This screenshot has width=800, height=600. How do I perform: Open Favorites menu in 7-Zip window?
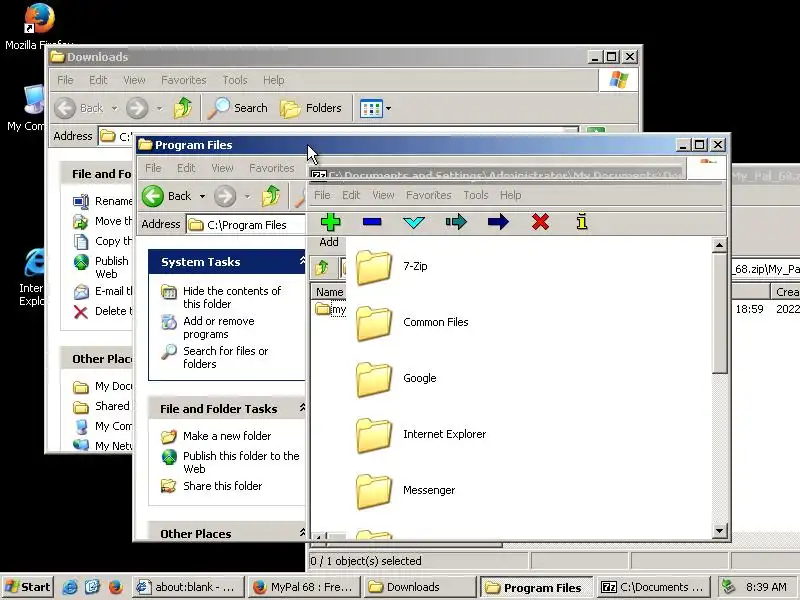coord(429,195)
